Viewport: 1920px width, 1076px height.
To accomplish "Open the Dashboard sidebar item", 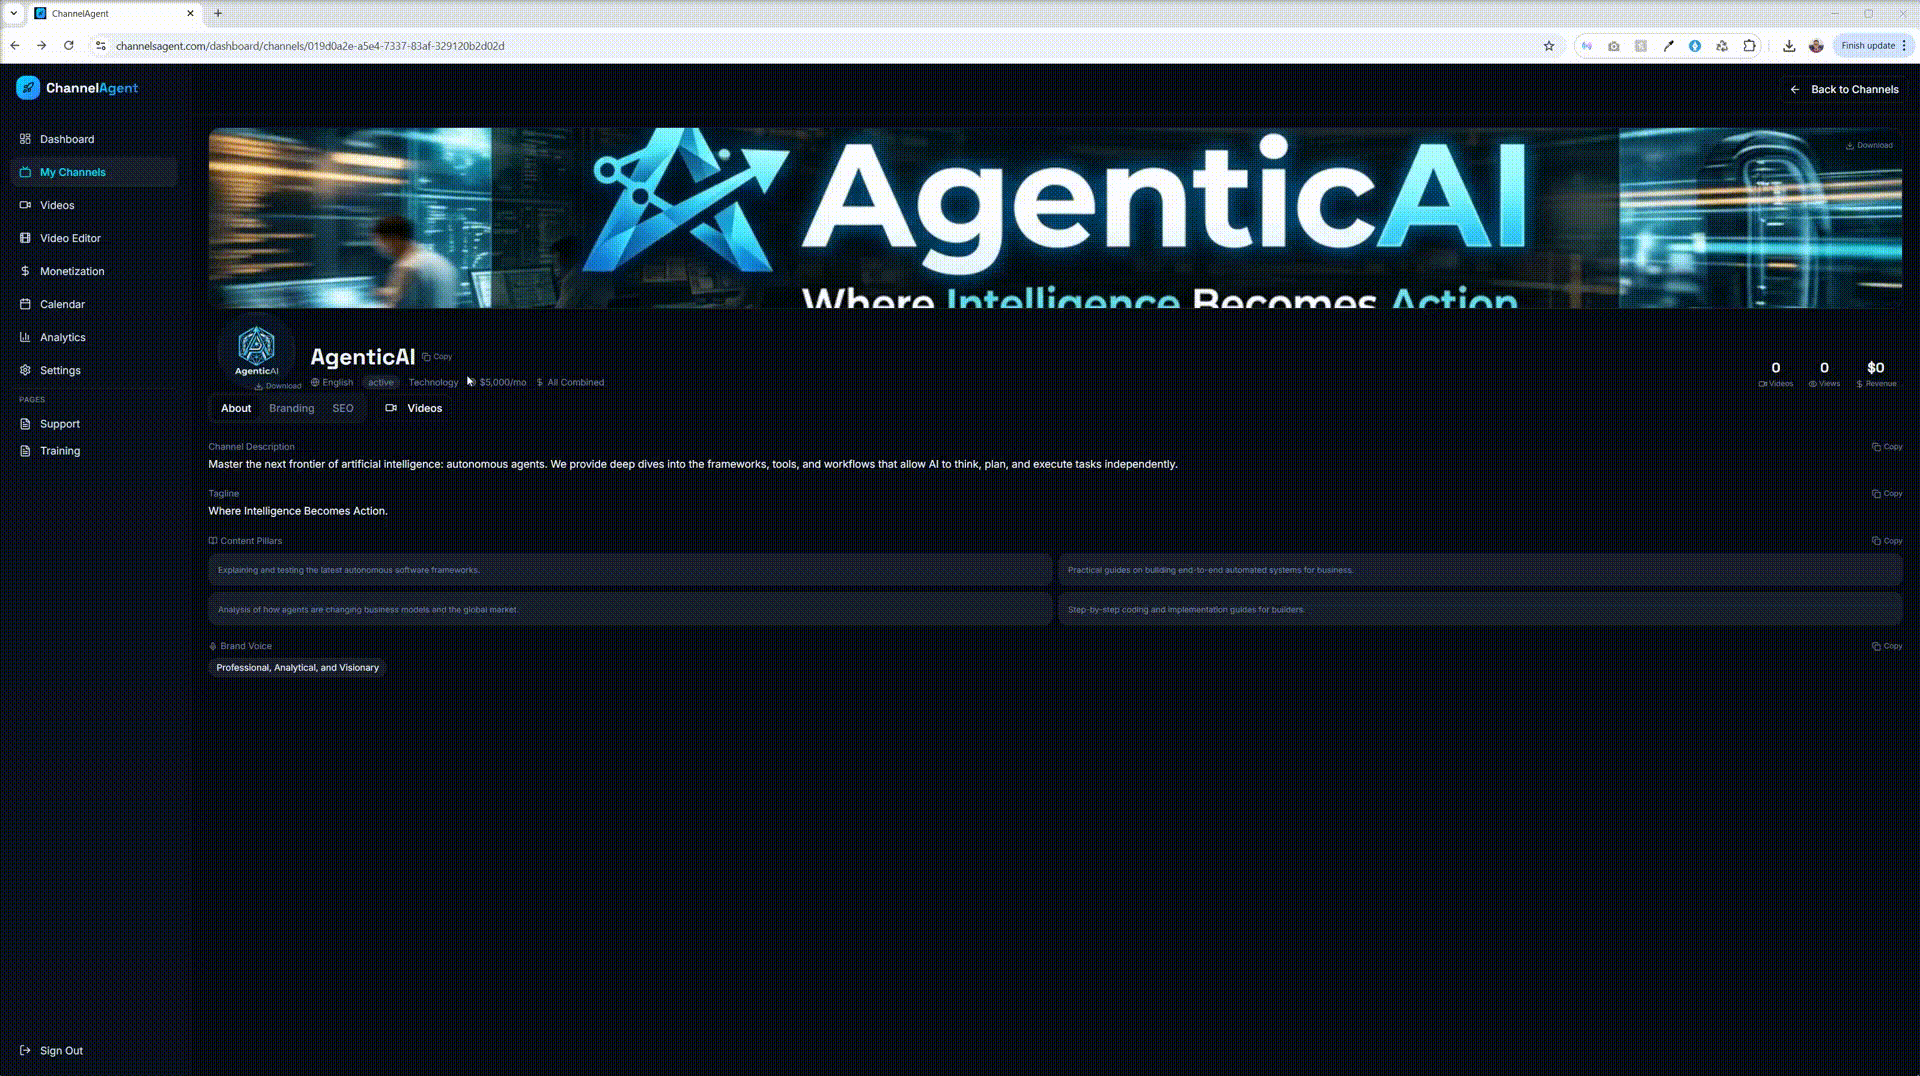I will pyautogui.click(x=66, y=139).
